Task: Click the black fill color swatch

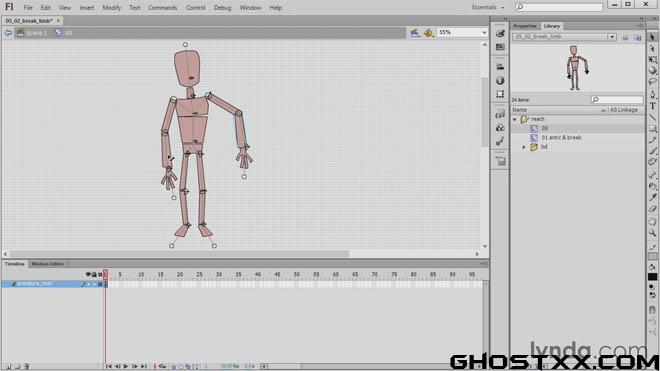Action: tap(652, 277)
